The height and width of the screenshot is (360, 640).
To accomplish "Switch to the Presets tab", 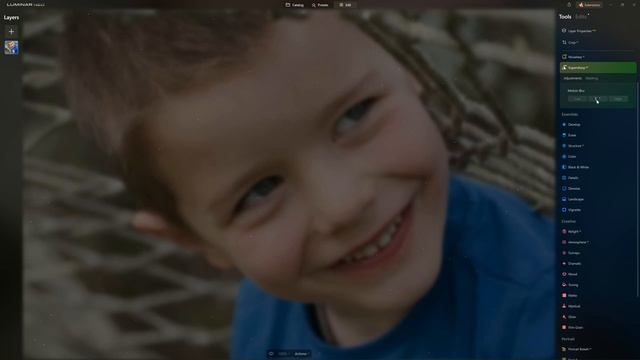I will [320, 5].
